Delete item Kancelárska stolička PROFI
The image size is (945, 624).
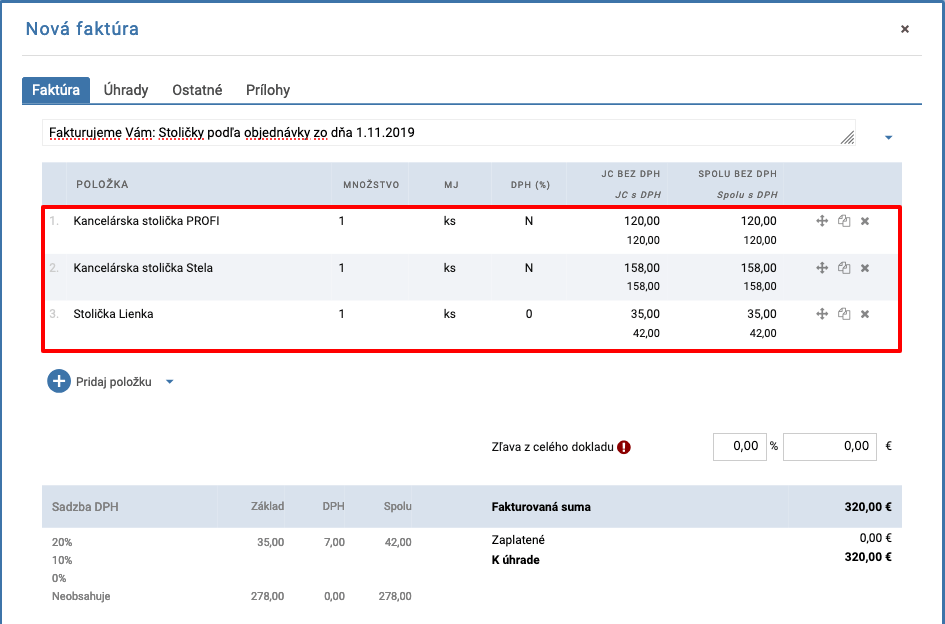click(x=865, y=221)
